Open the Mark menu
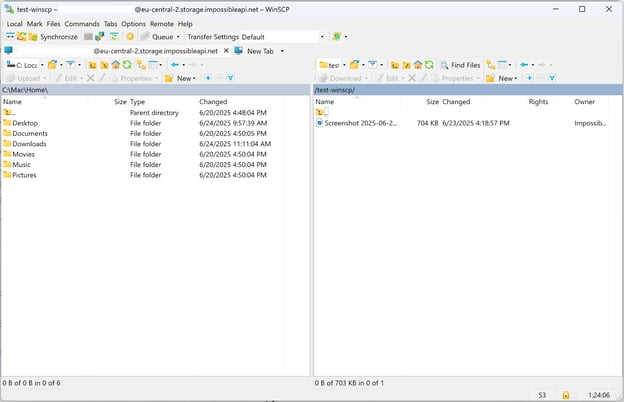This screenshot has width=624, height=402. click(34, 24)
